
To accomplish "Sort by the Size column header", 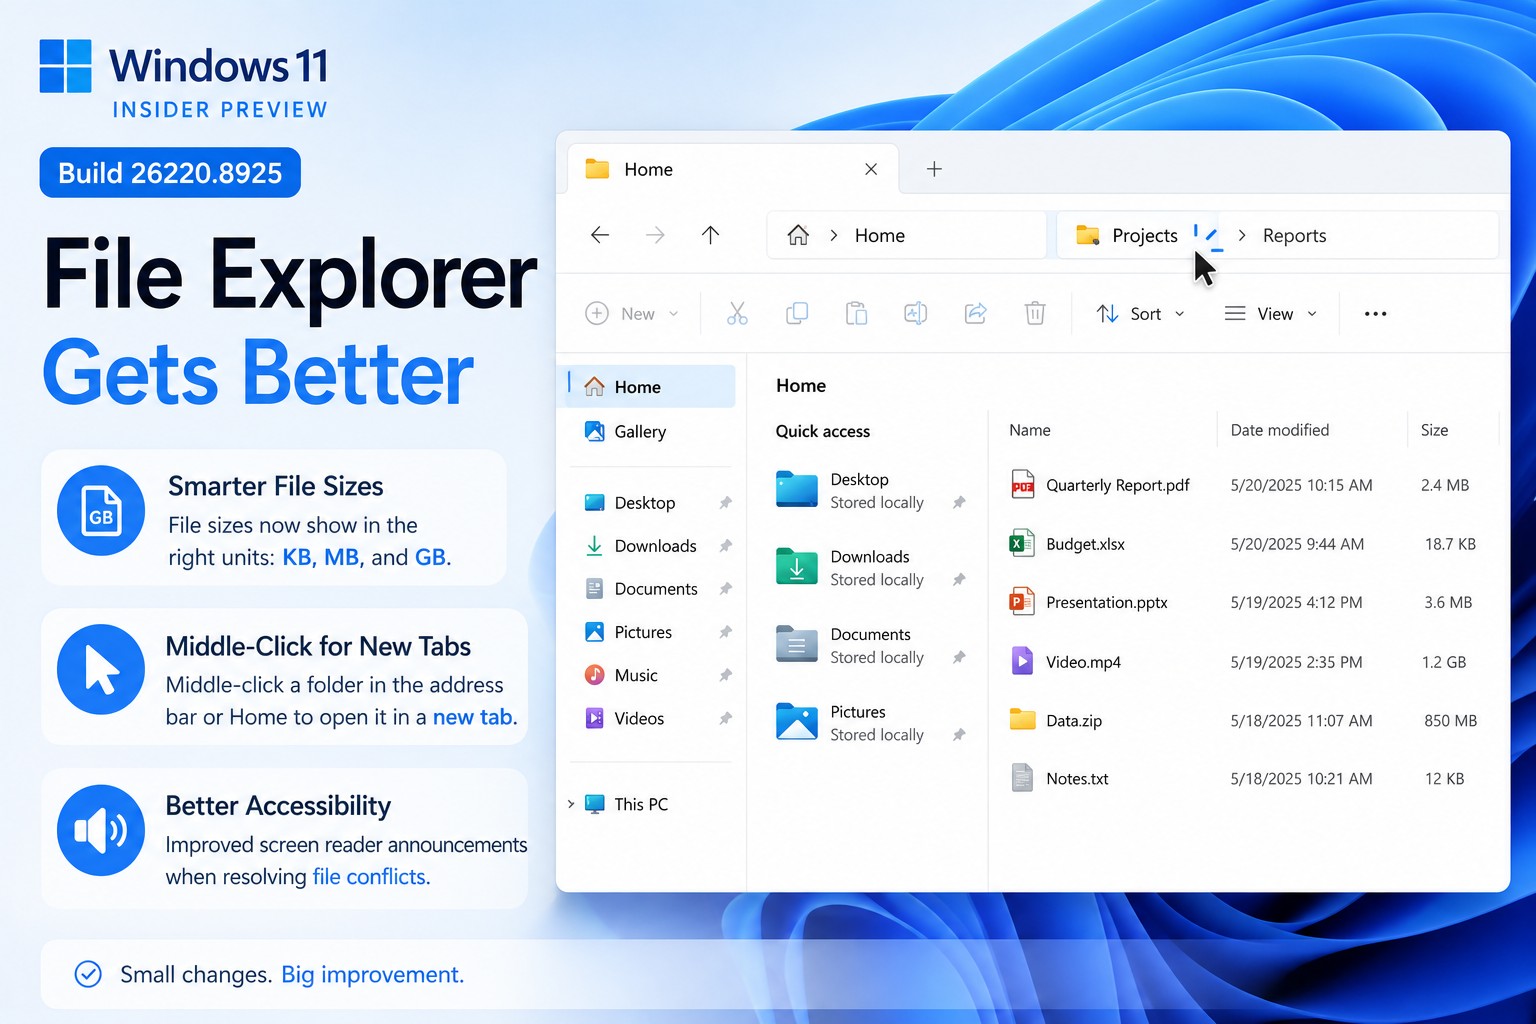I will click(1434, 430).
